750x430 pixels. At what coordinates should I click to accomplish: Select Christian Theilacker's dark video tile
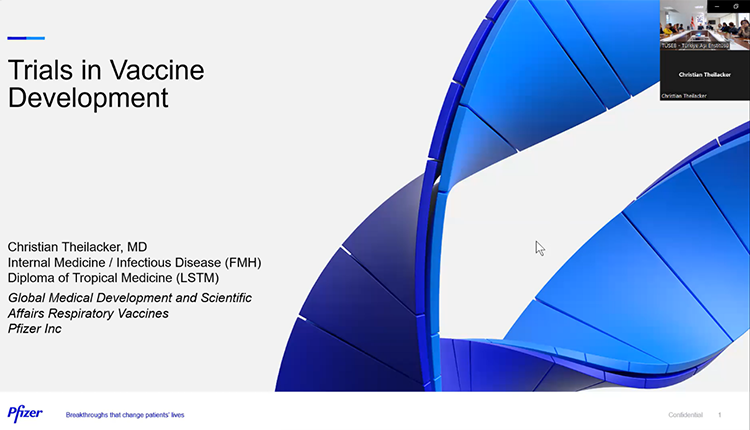click(704, 74)
